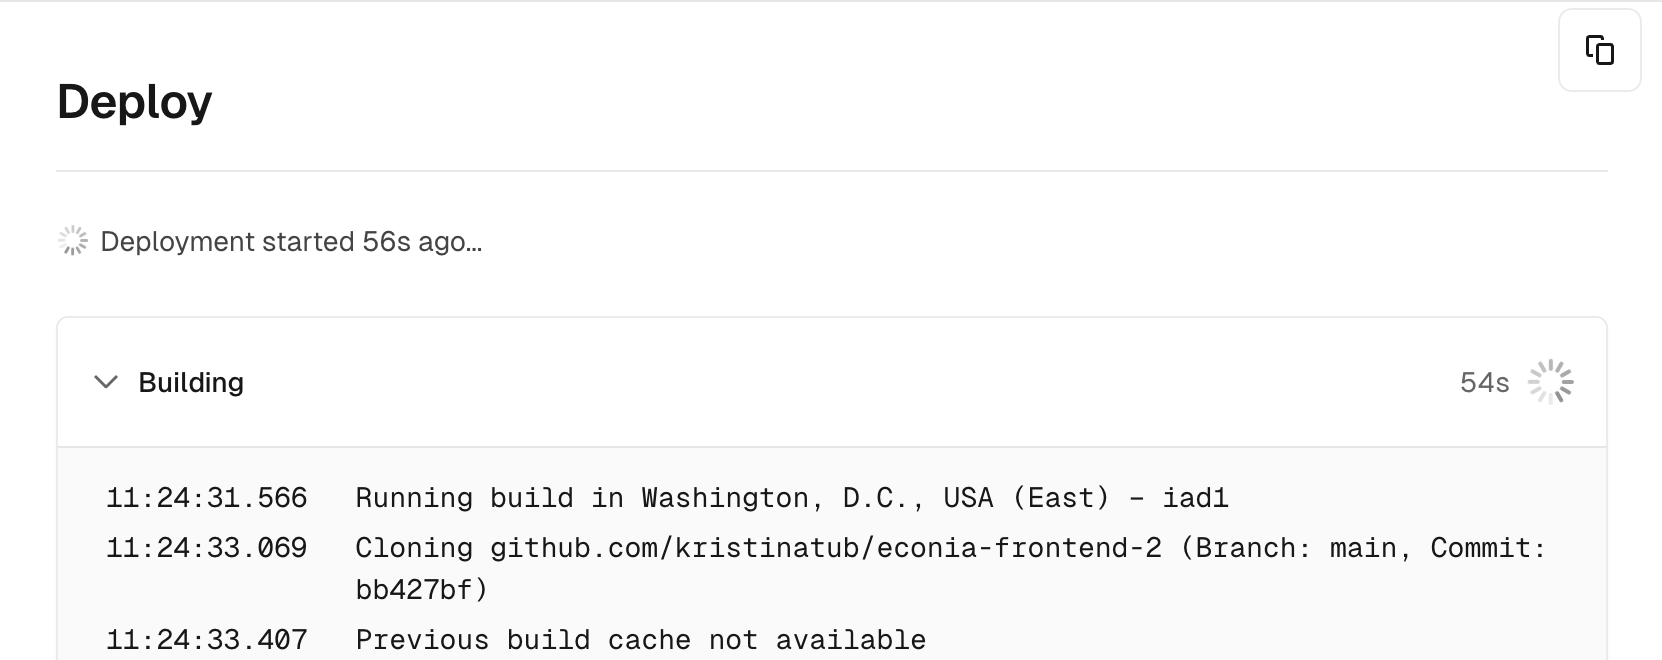Click the Running build in Washington log line
The width and height of the screenshot is (1662, 660).
click(x=792, y=498)
